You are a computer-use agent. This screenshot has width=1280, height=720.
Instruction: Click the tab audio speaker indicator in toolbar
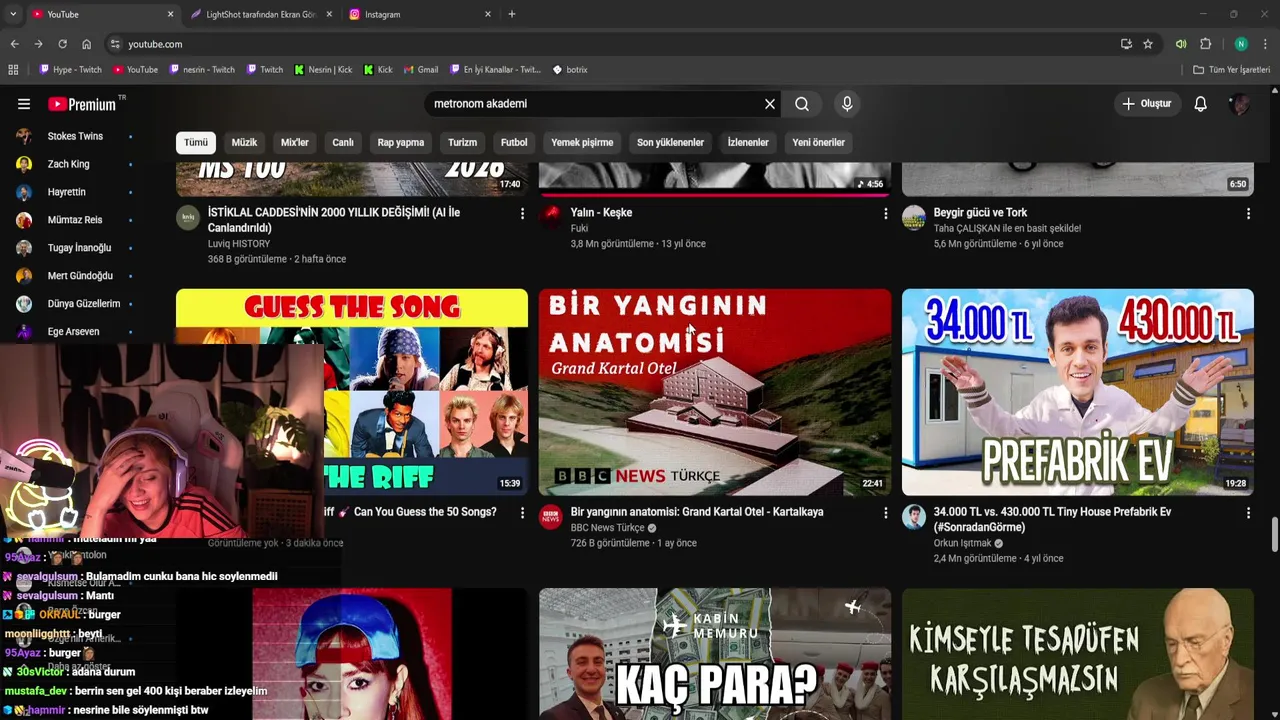(x=1181, y=44)
